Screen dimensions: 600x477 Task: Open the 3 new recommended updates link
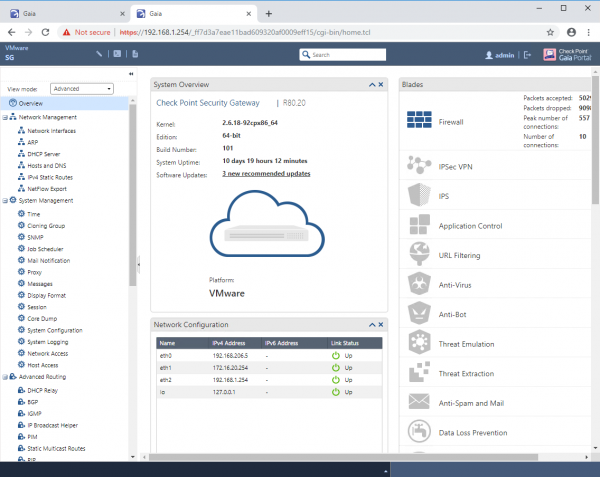click(x=265, y=173)
